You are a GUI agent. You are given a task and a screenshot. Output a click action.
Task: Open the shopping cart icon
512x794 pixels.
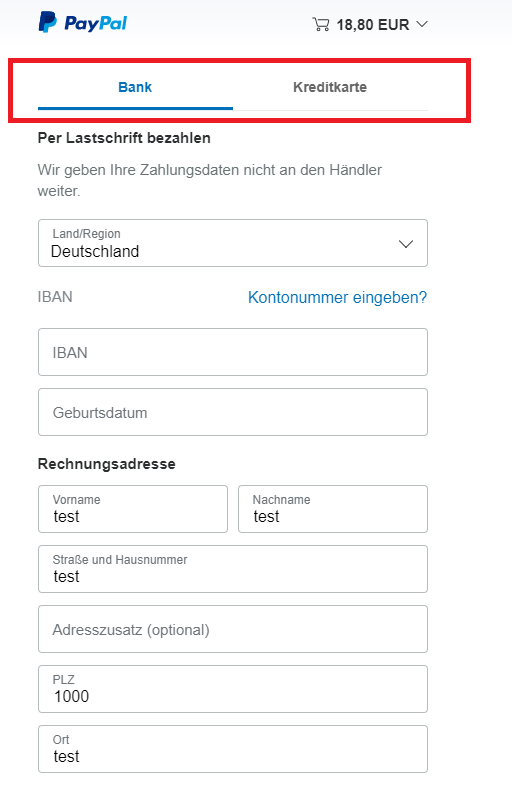[321, 24]
